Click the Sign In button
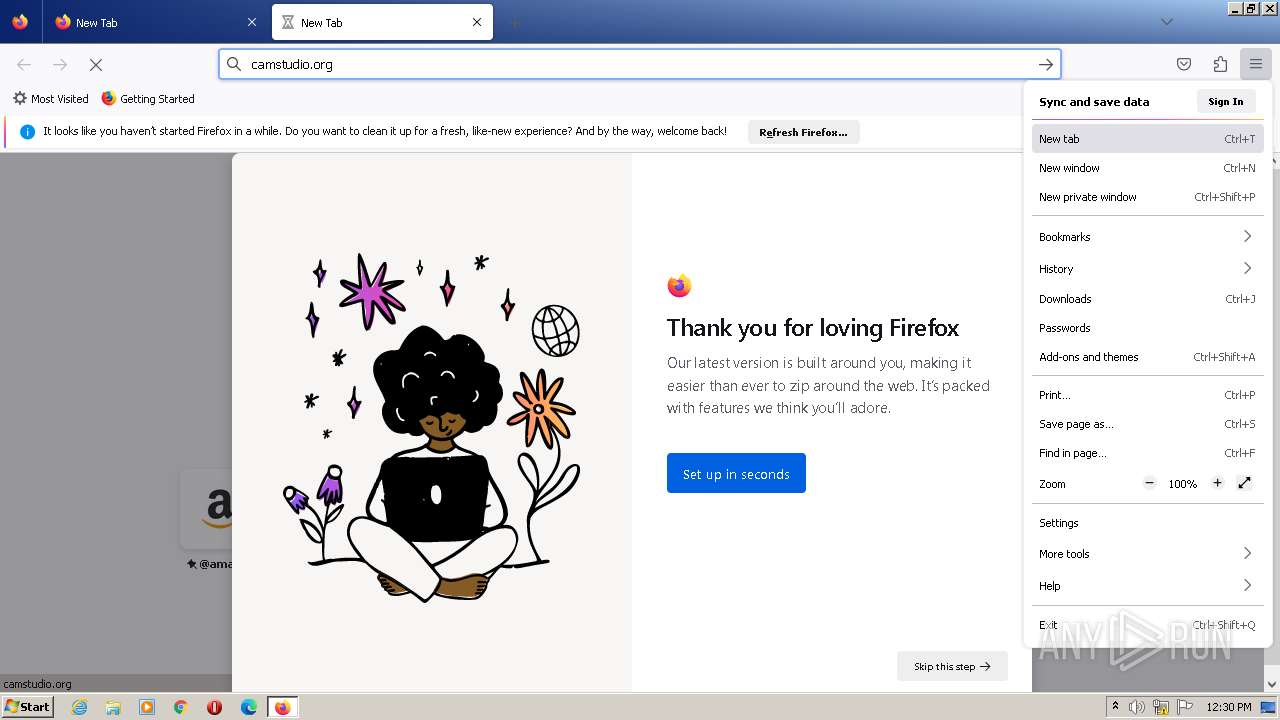1280x720 pixels. tap(1225, 101)
